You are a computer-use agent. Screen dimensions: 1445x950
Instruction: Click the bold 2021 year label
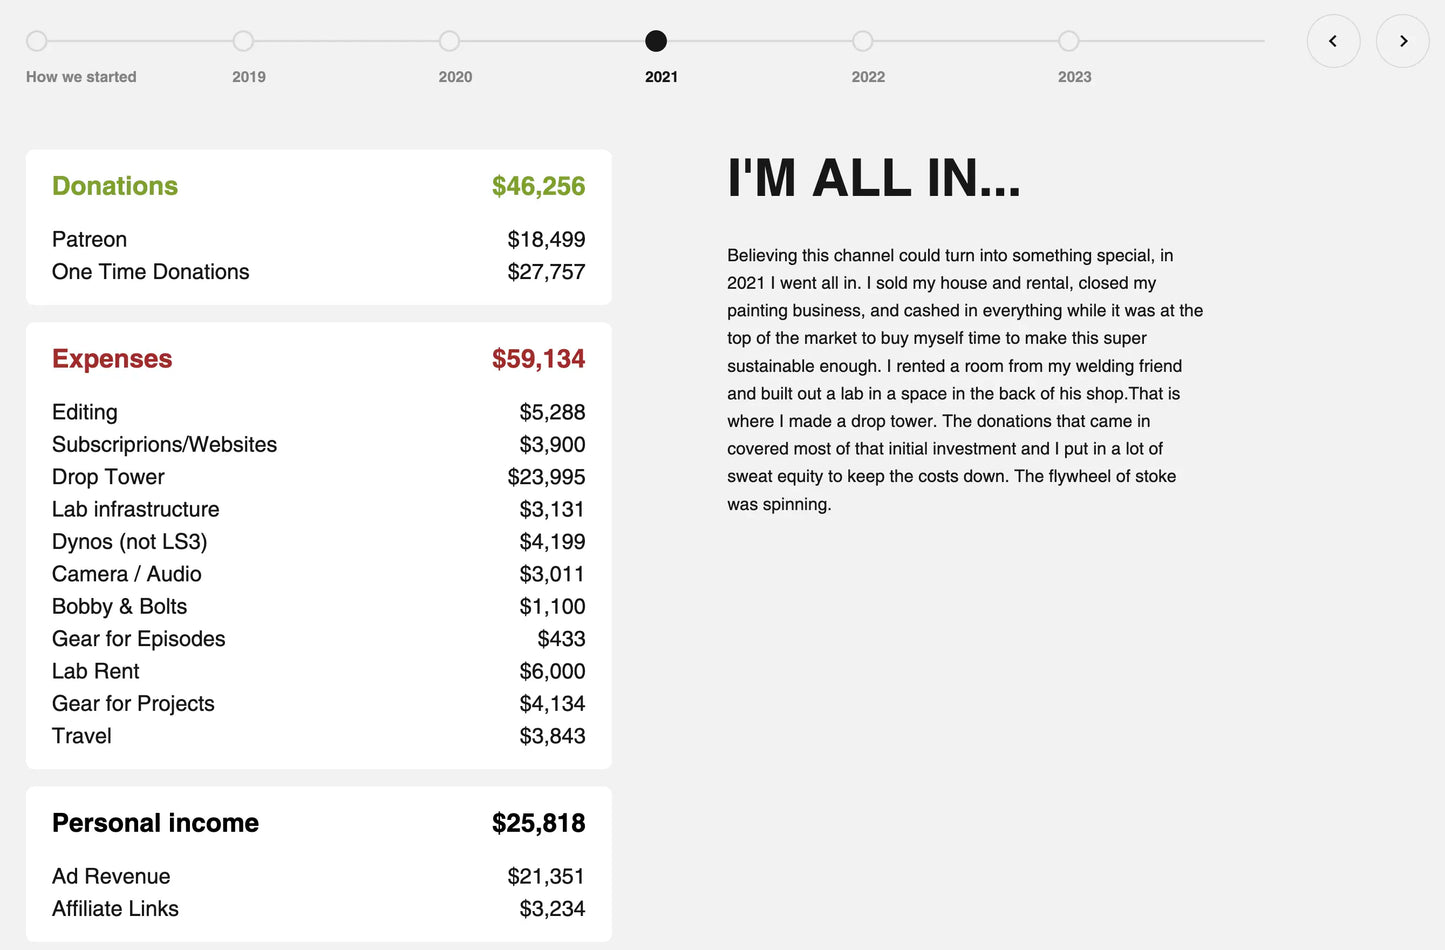pos(661,77)
